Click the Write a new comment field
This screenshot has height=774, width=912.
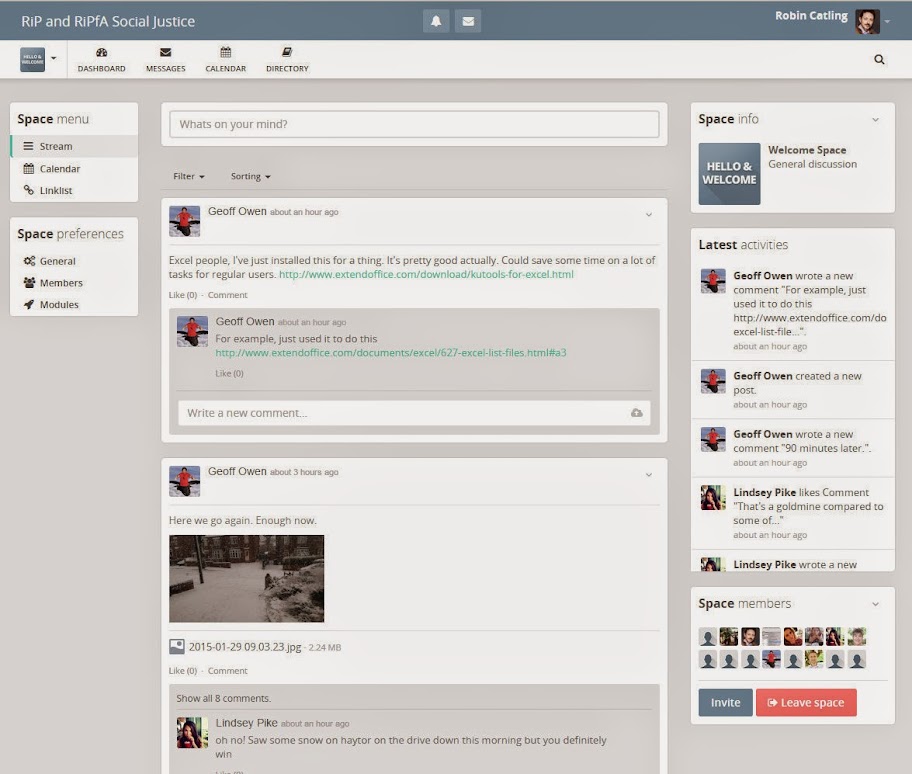pos(414,413)
